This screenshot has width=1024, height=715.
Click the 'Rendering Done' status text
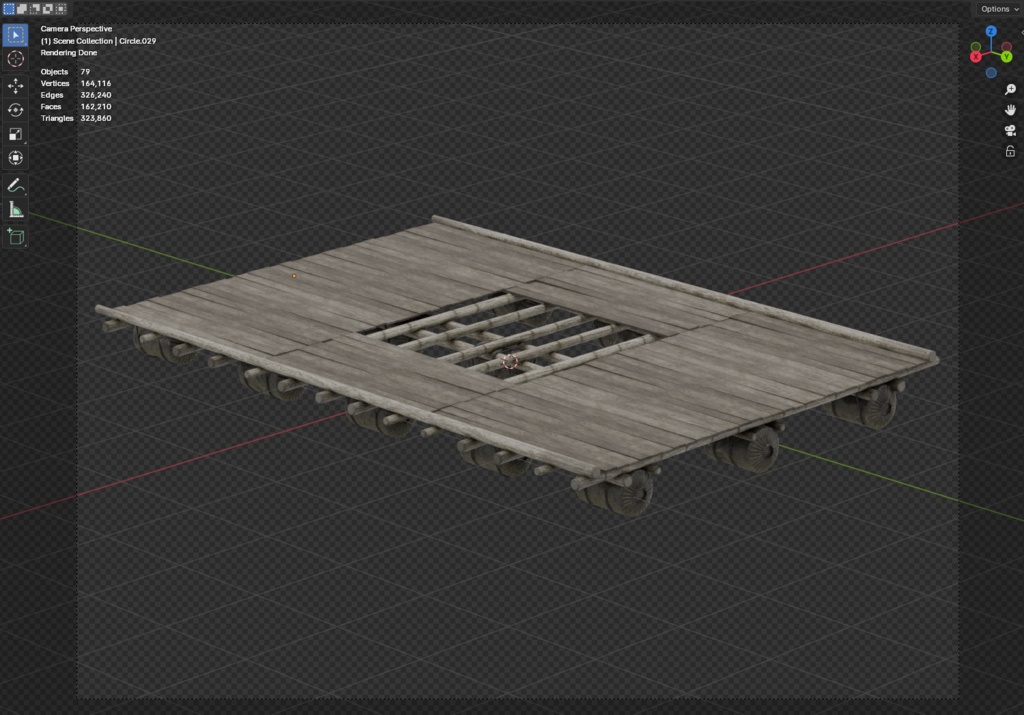coord(69,52)
